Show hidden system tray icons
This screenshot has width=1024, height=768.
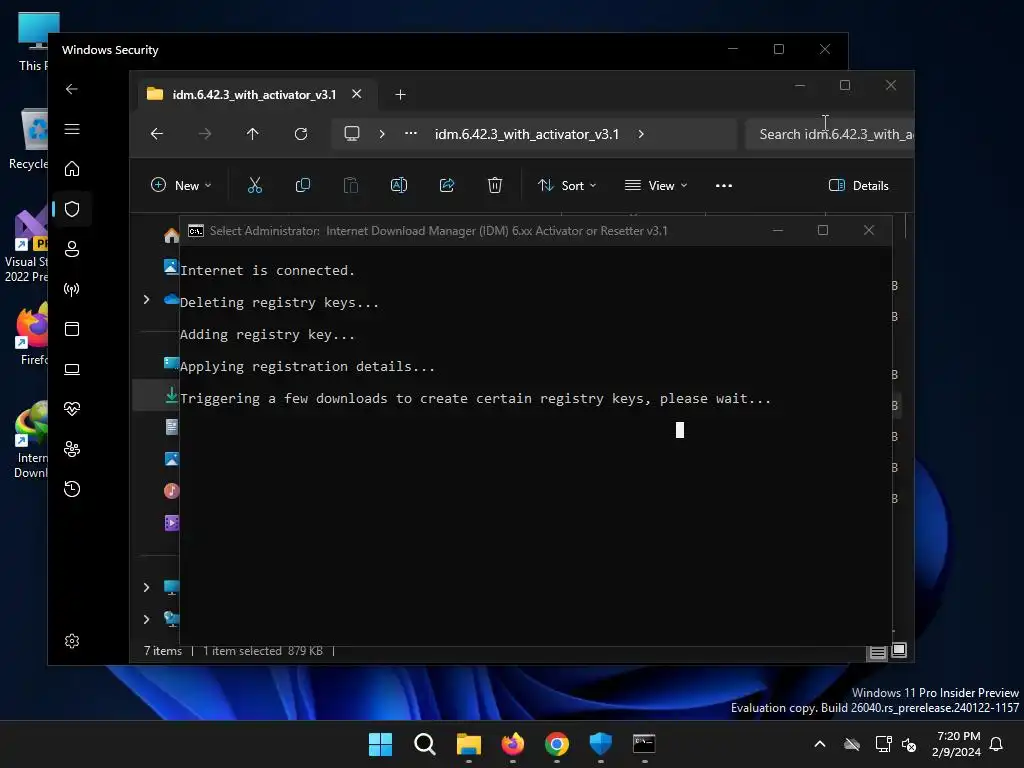[x=820, y=744]
